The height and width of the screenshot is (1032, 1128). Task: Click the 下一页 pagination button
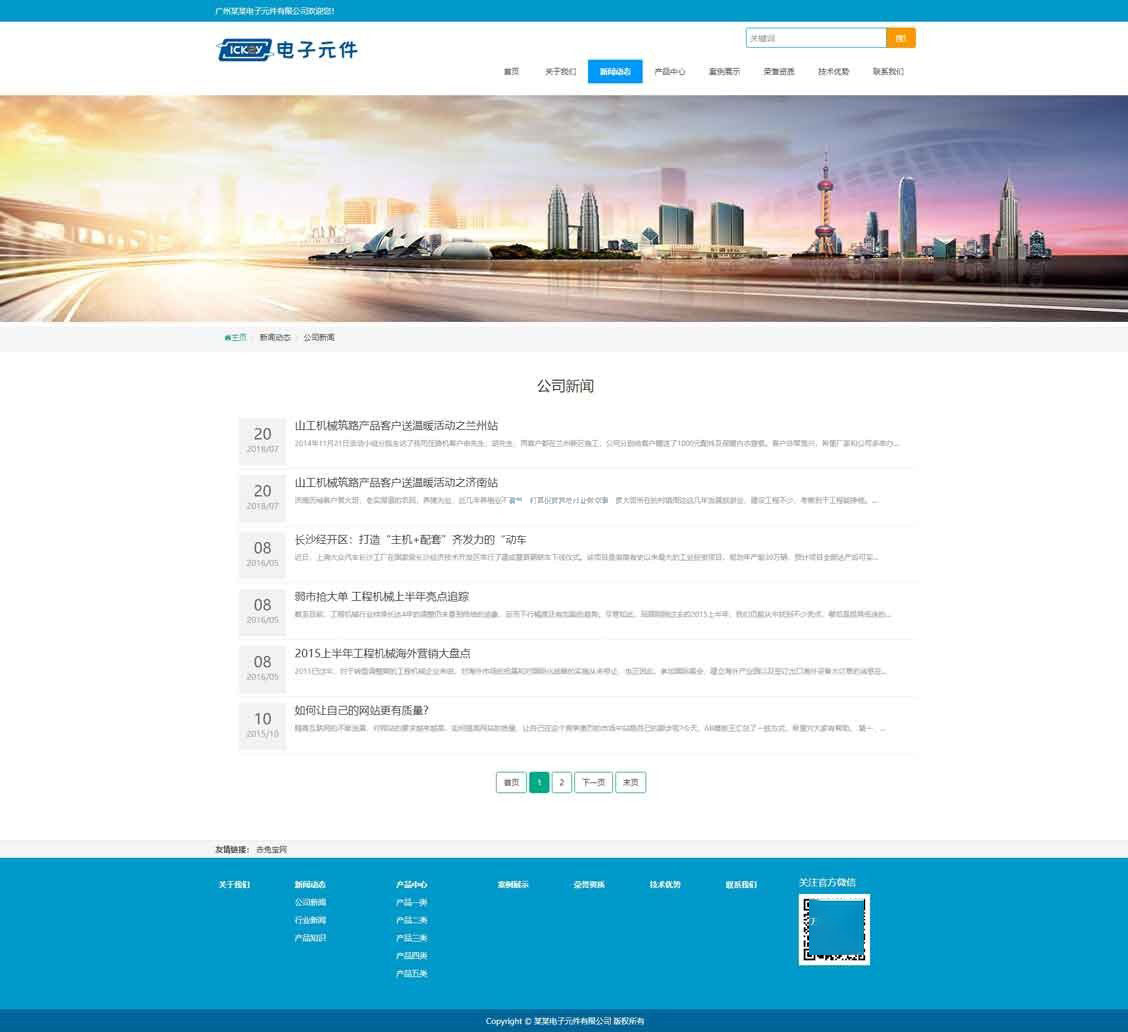(x=593, y=782)
